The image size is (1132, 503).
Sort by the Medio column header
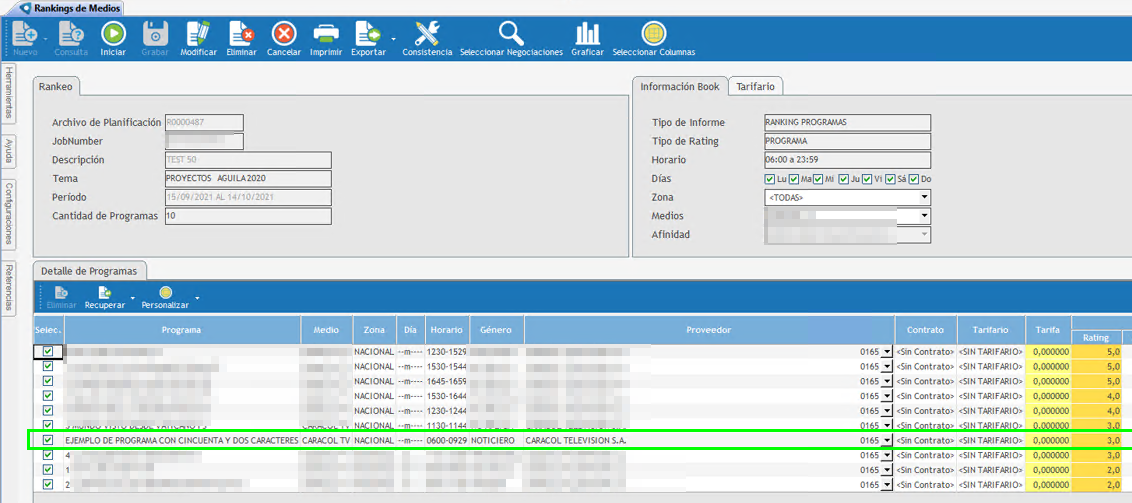[326, 330]
